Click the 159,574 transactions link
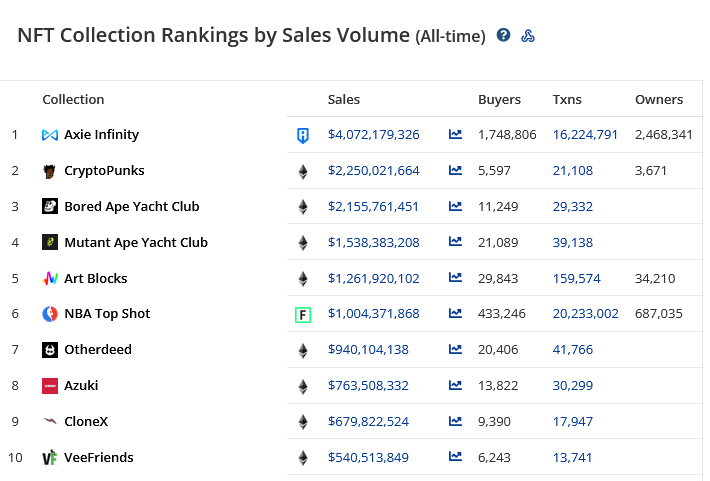Image resolution: width=710 pixels, height=481 pixels. tap(576, 278)
